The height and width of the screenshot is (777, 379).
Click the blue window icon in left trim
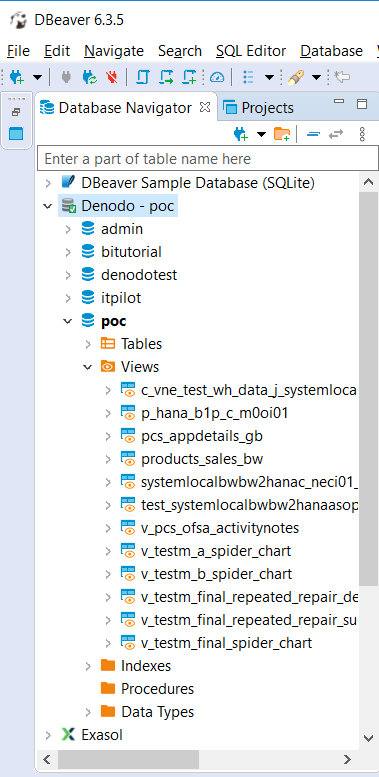[x=16, y=134]
